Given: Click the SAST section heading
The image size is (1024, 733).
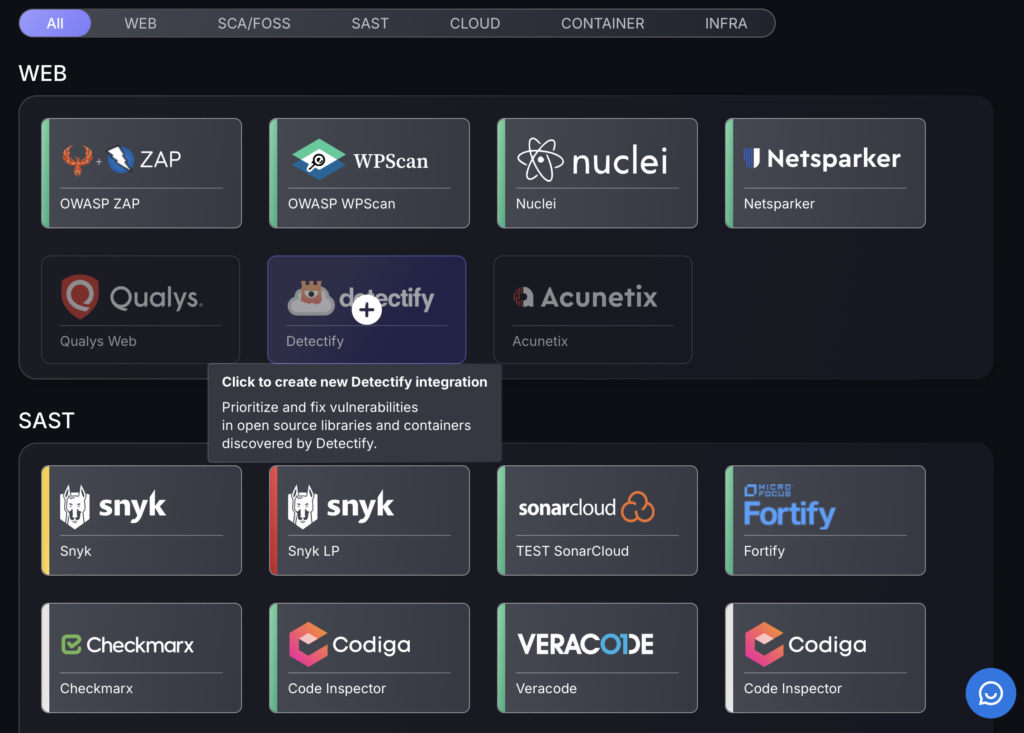Looking at the screenshot, I should [46, 421].
